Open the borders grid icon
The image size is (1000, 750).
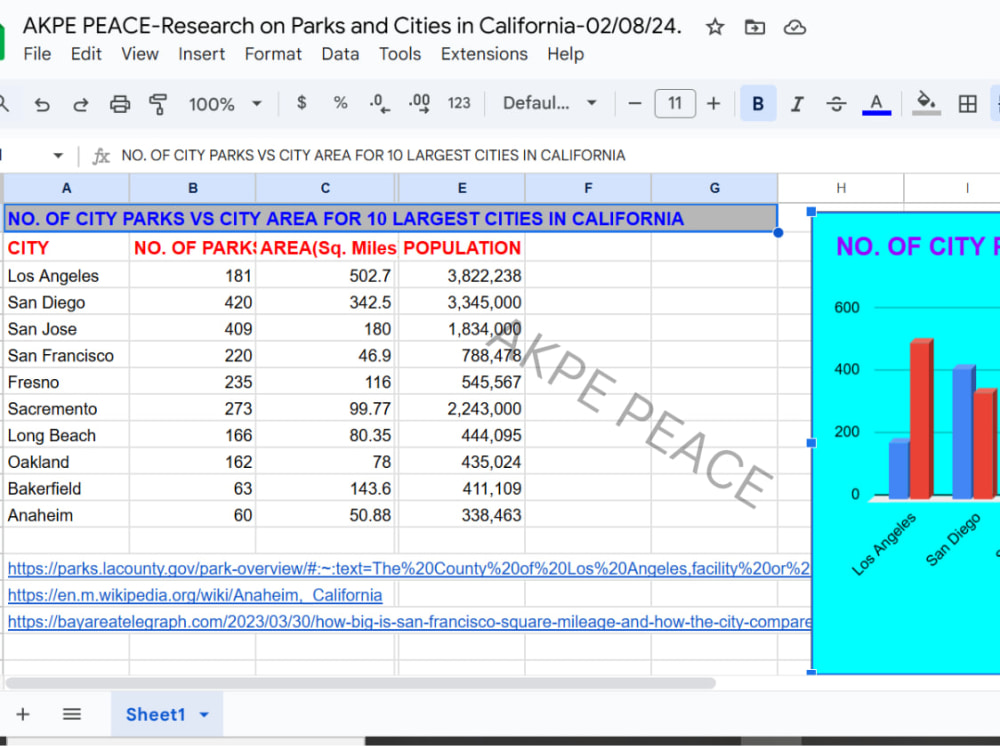point(967,104)
